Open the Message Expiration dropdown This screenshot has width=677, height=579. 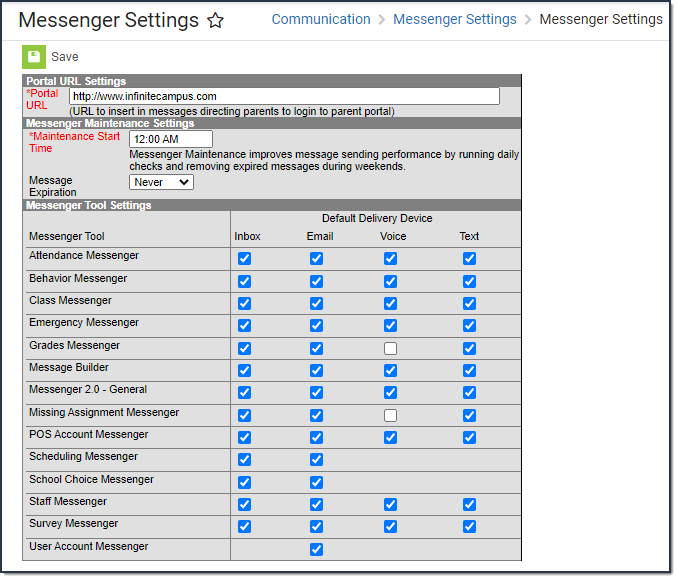click(161, 182)
